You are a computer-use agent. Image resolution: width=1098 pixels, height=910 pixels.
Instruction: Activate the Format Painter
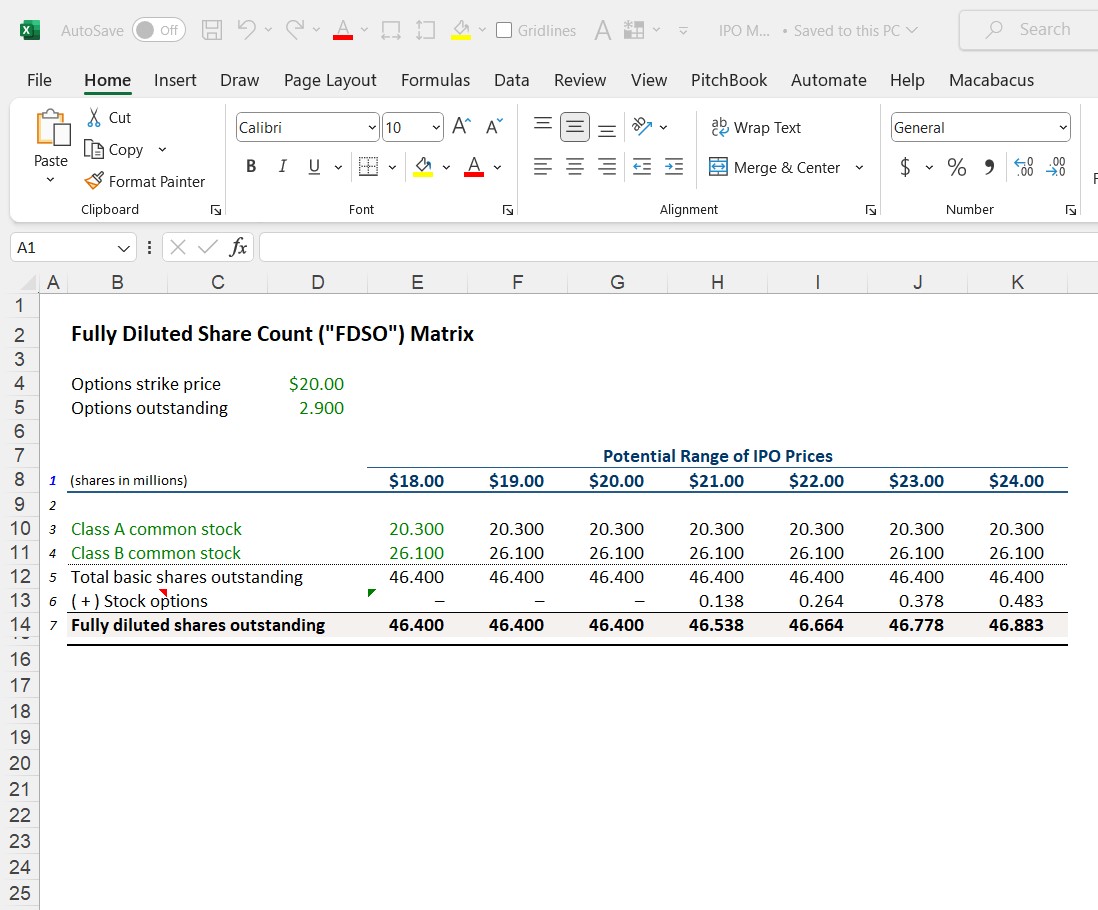tap(146, 182)
